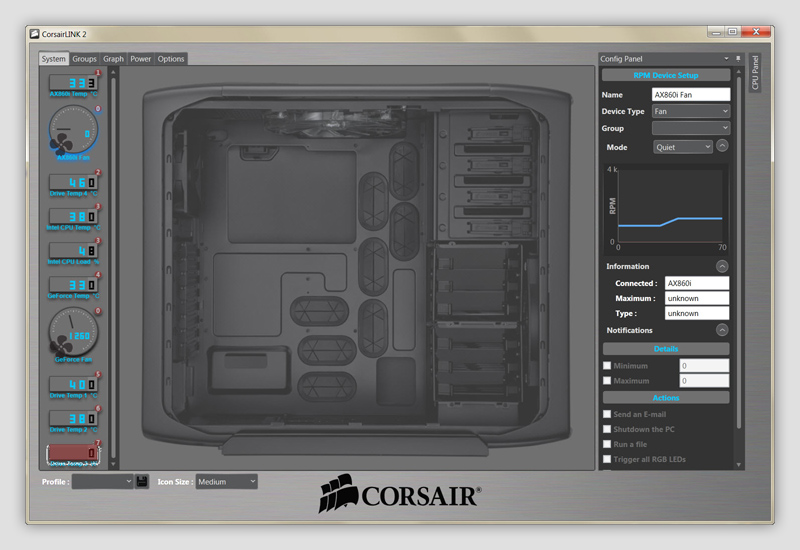Image resolution: width=800 pixels, height=550 pixels.
Task: Click the Name input field
Action: [x=691, y=94]
